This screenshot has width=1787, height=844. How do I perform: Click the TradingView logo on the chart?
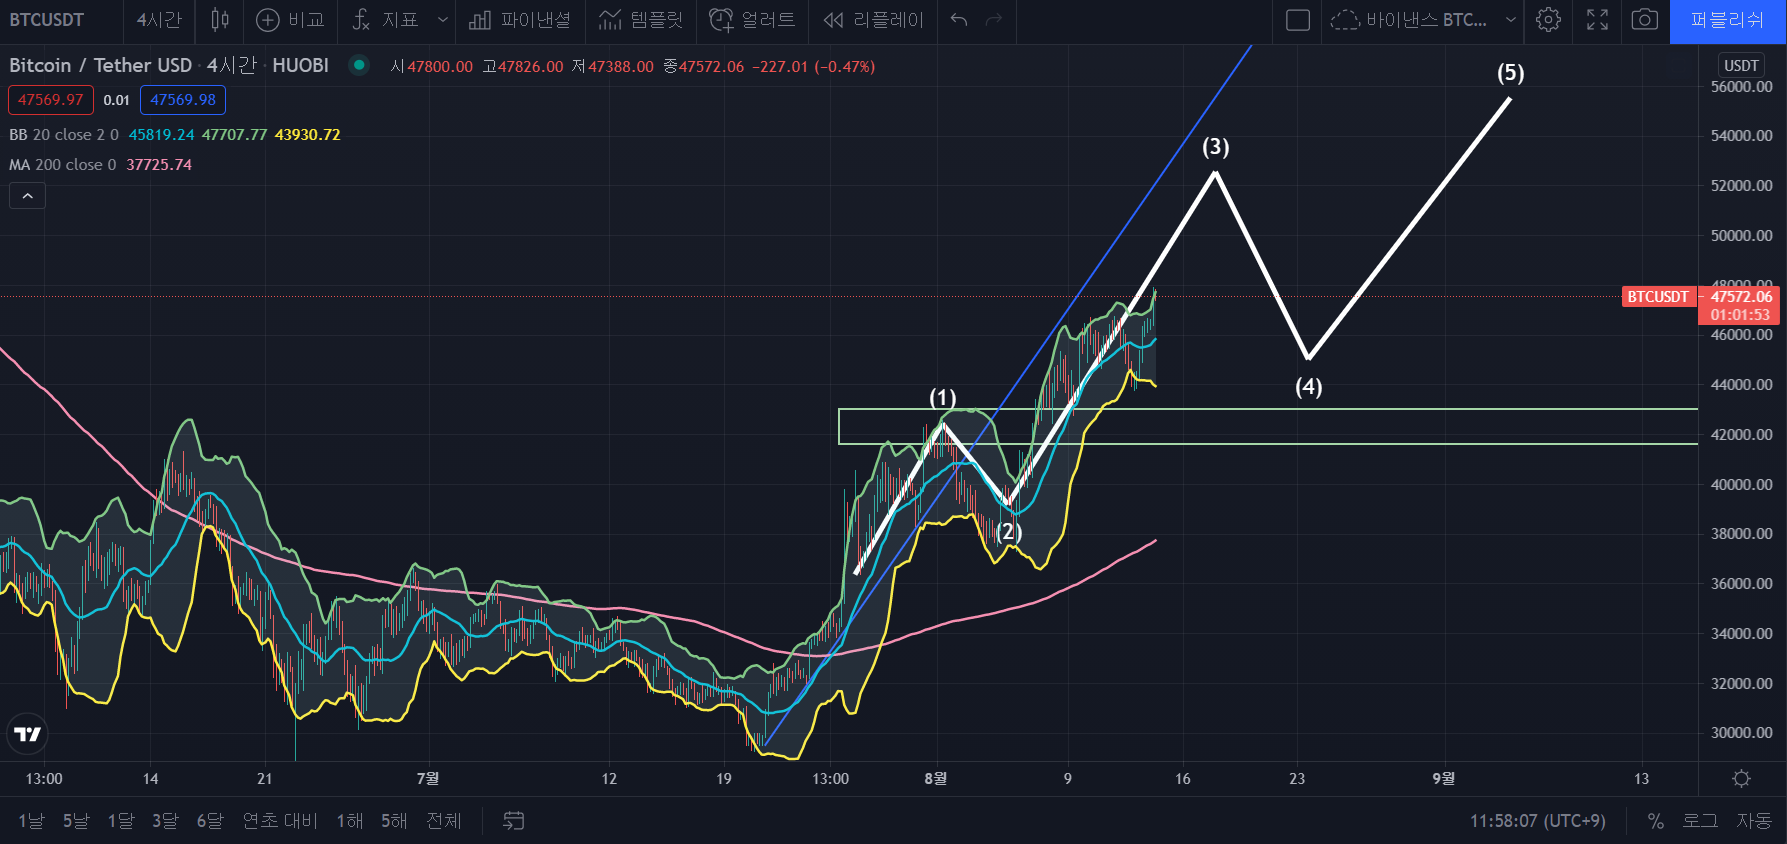[x=27, y=734]
